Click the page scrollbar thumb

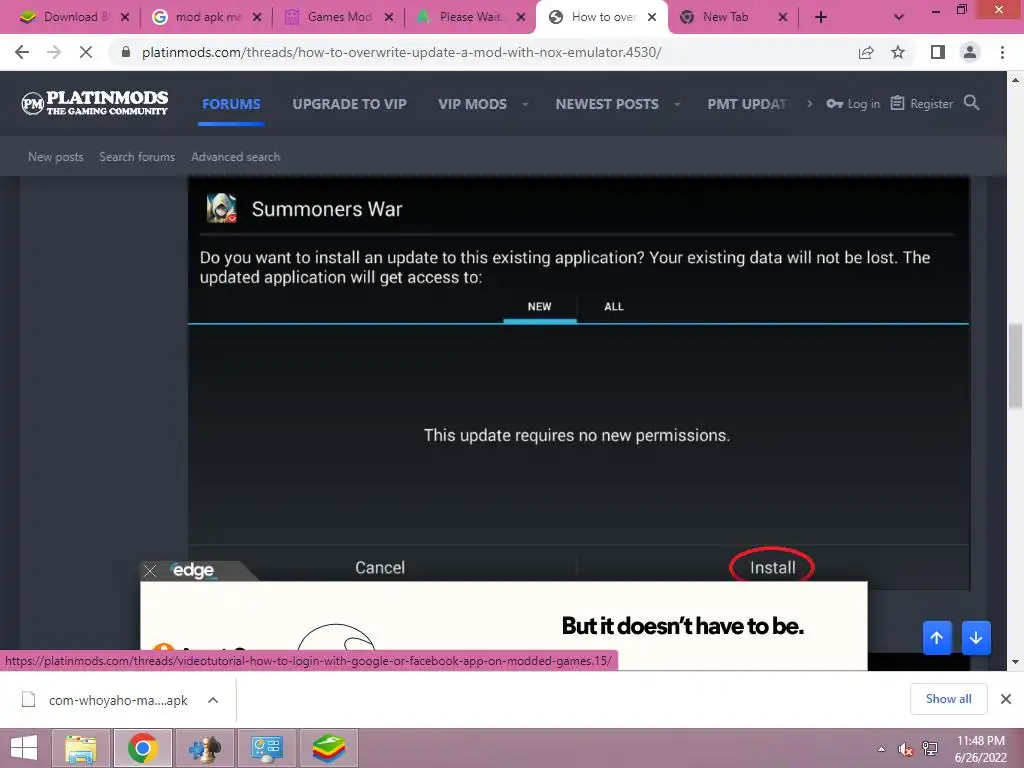(1015, 366)
